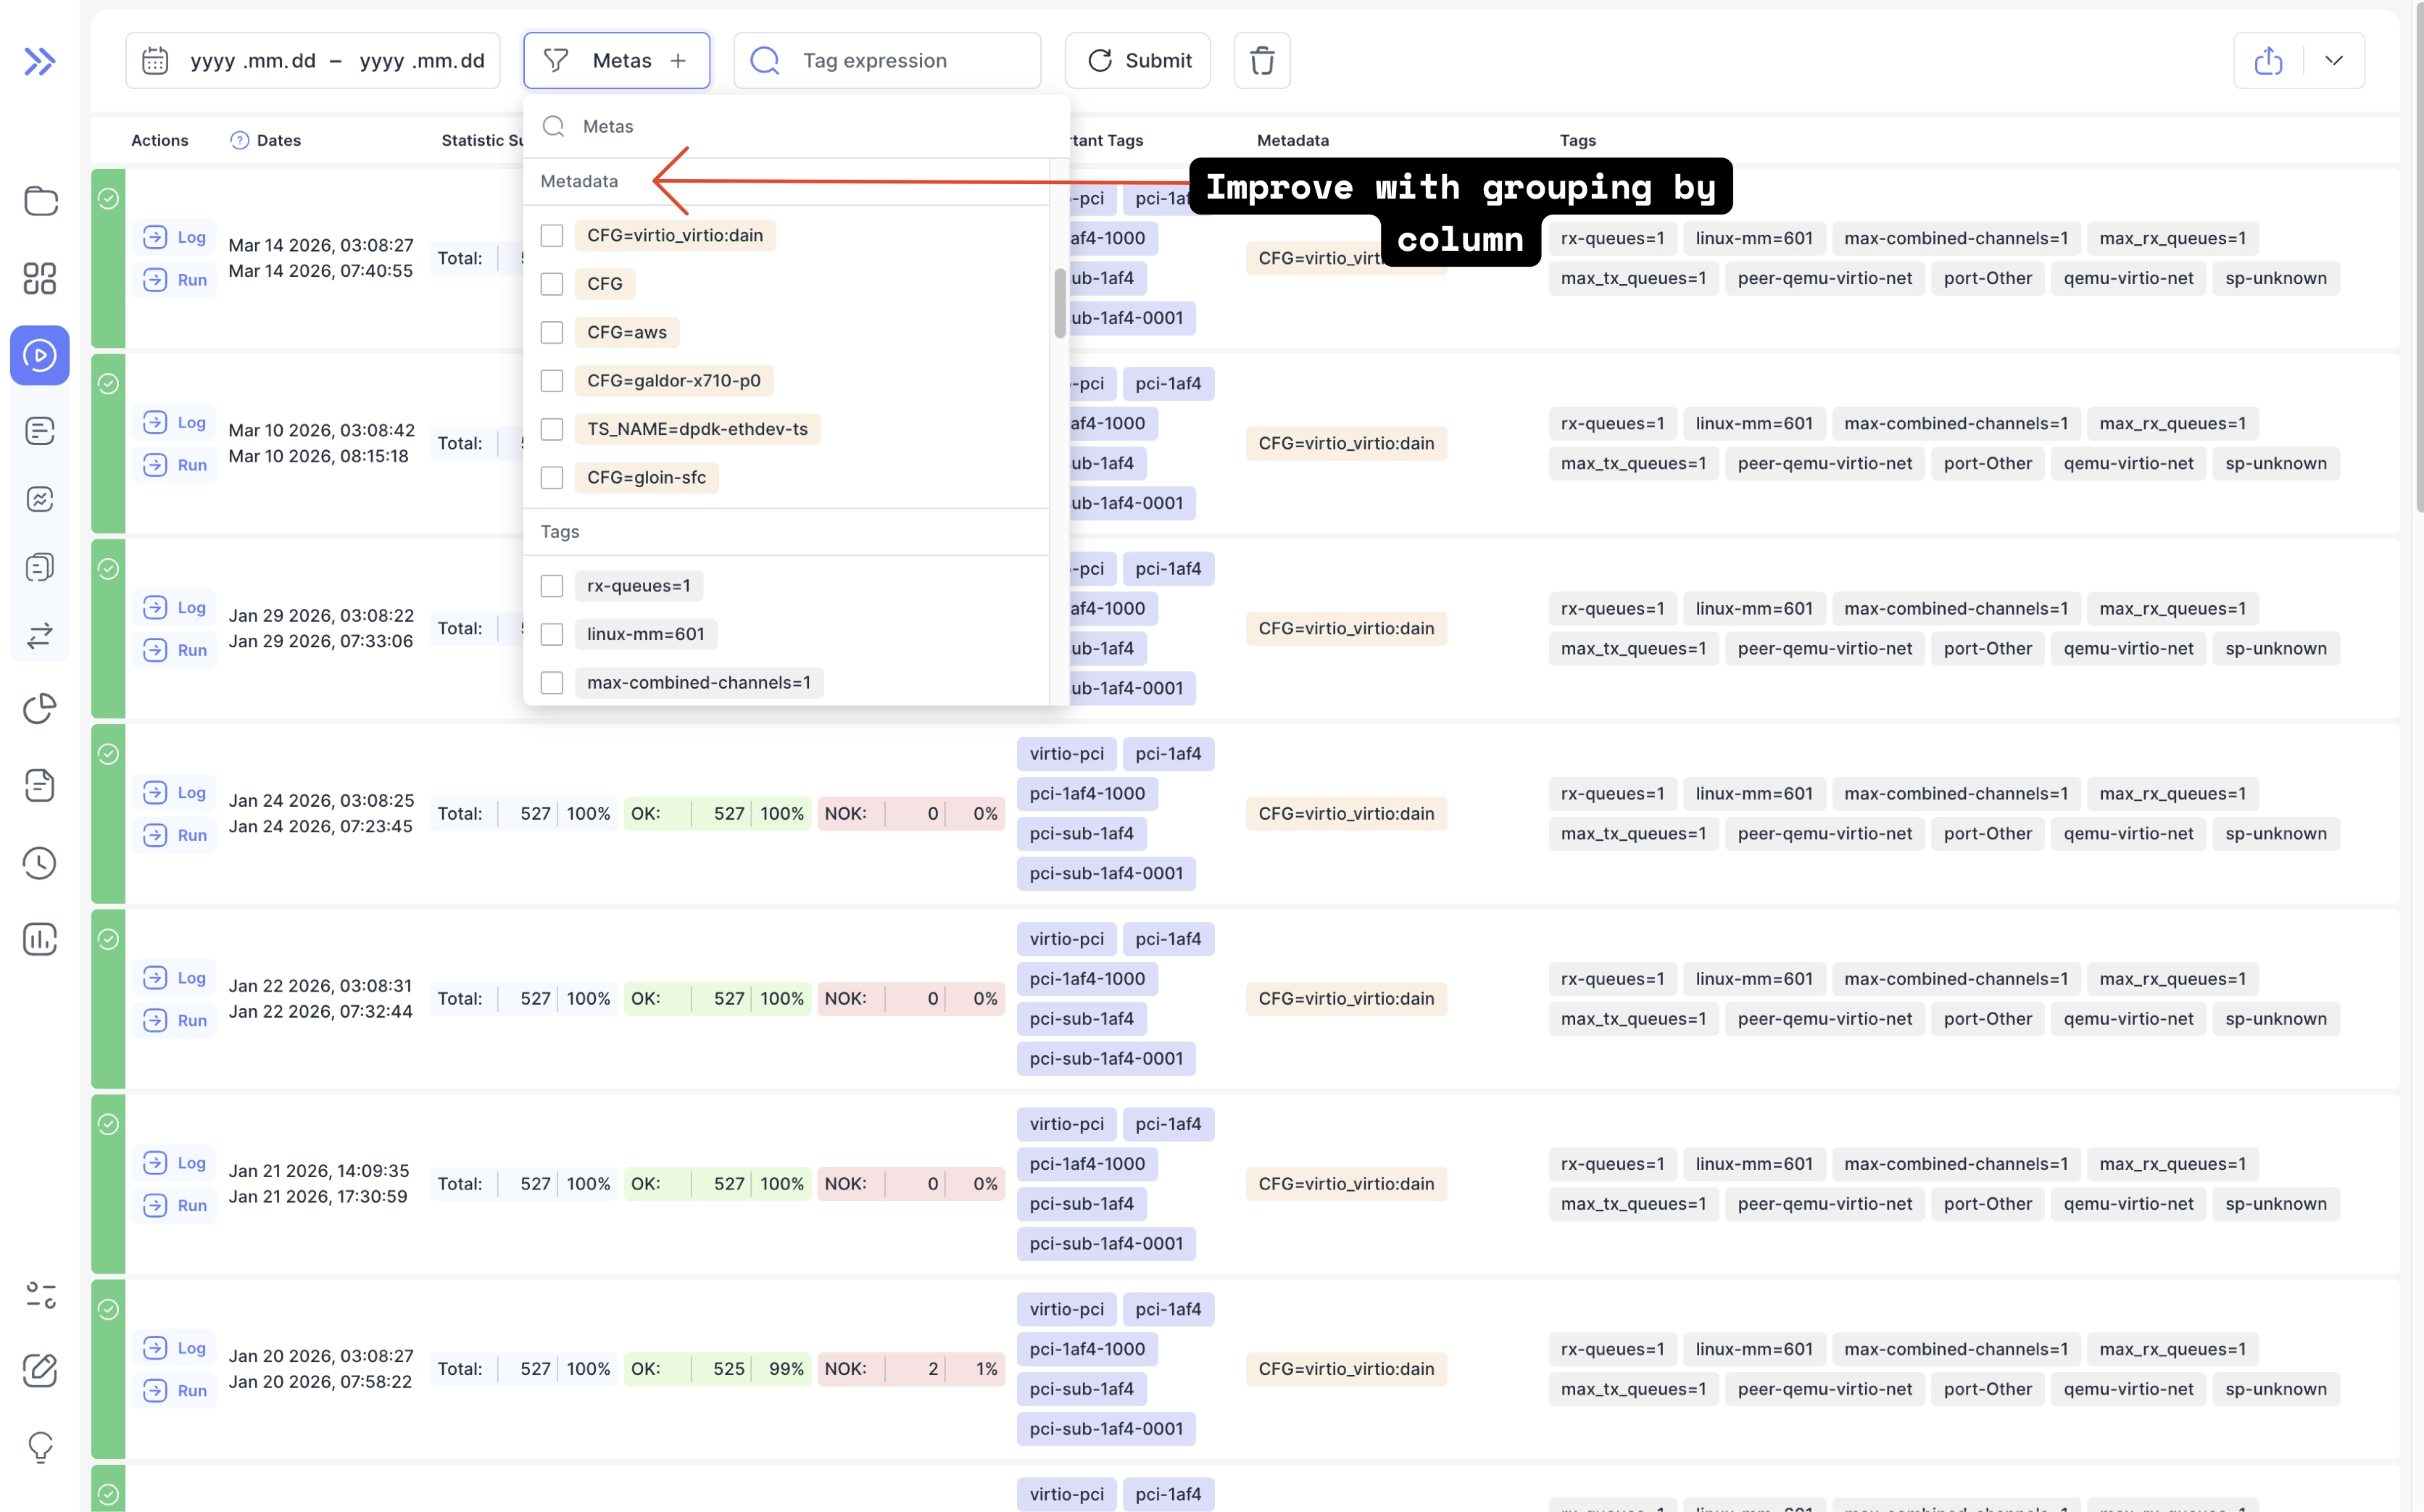Focus the Tag expression search field
The width and height of the screenshot is (2424, 1512).
[x=900, y=61]
